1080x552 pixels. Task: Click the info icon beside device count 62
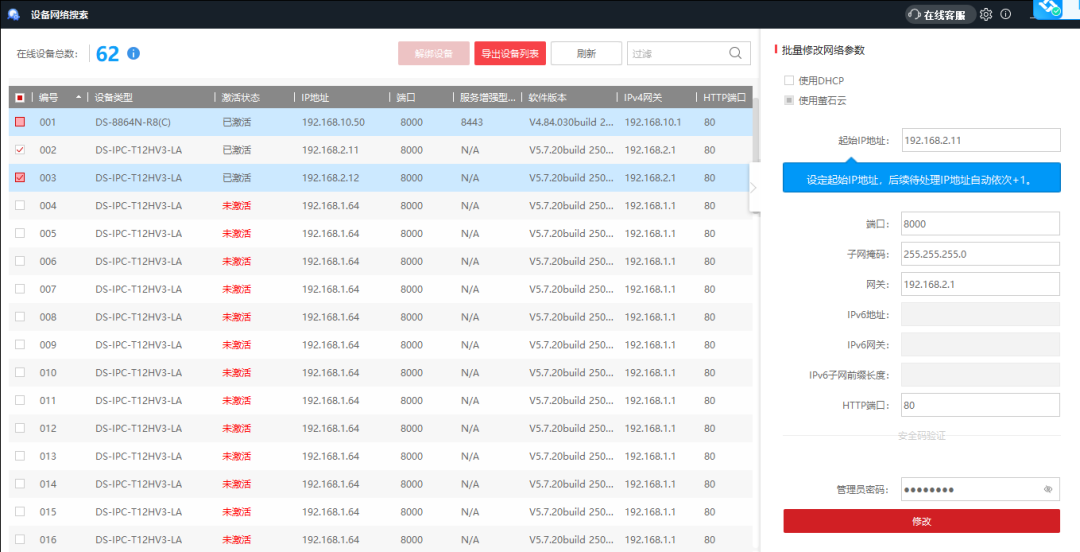pyautogui.click(x=133, y=53)
